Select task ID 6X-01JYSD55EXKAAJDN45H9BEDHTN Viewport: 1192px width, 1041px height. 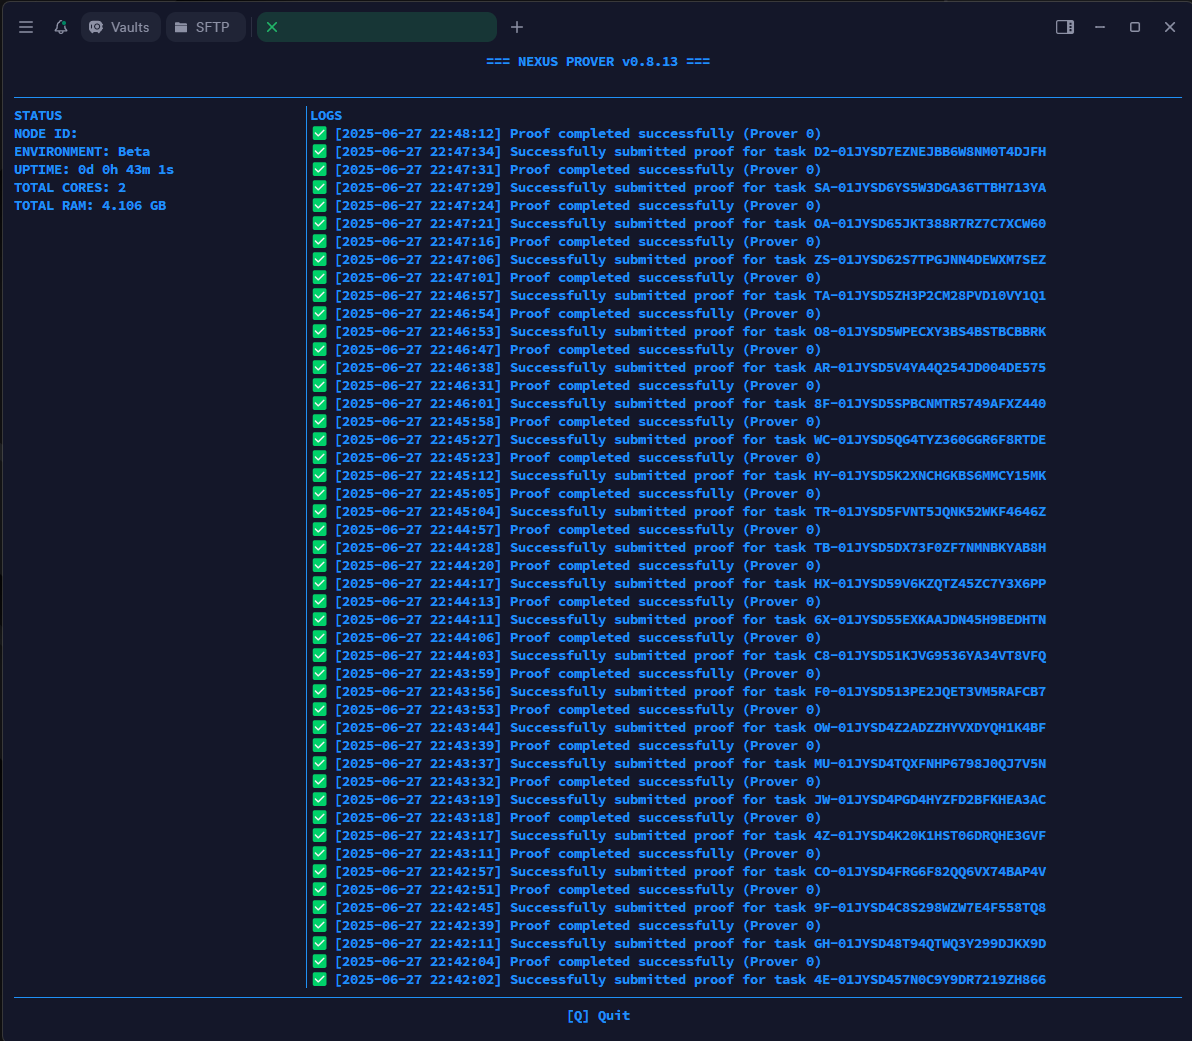pos(930,620)
